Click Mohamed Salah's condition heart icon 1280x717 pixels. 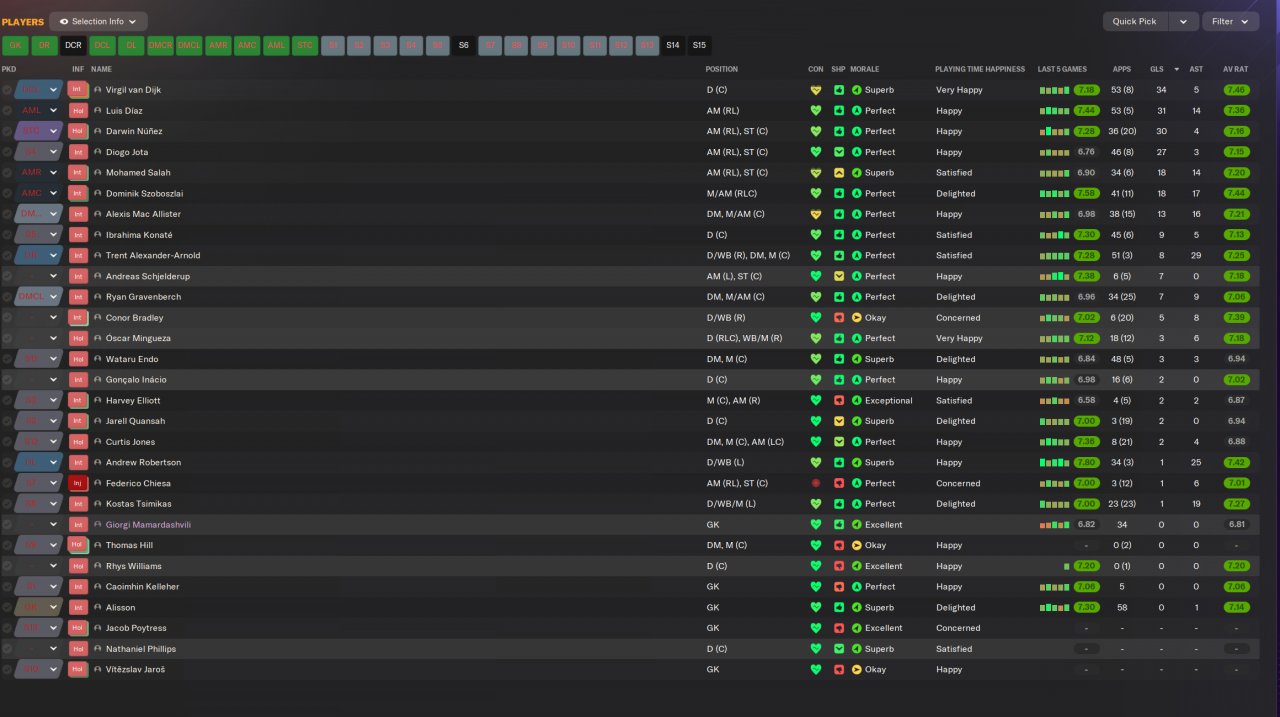pos(816,173)
